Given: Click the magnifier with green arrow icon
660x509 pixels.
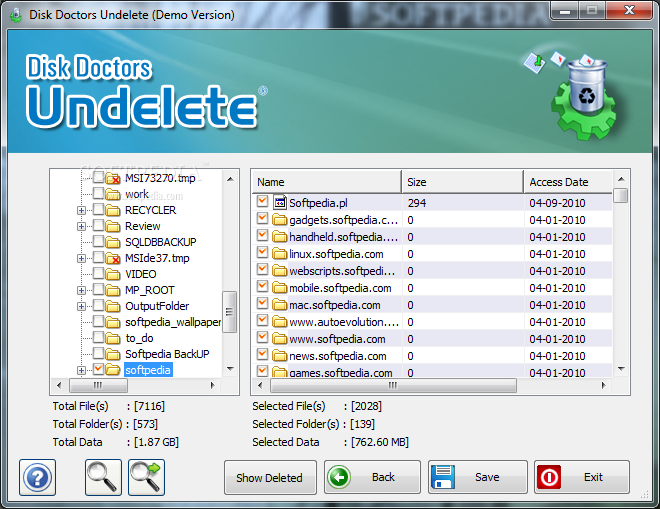Looking at the screenshot, I should coord(146,477).
